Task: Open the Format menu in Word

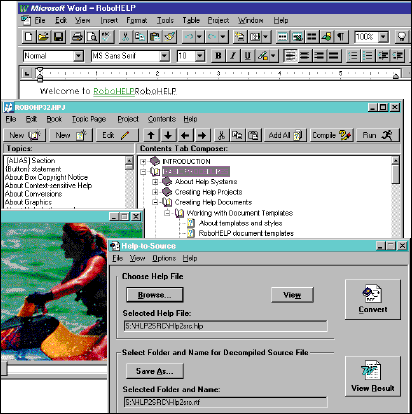Action: (x=137, y=21)
